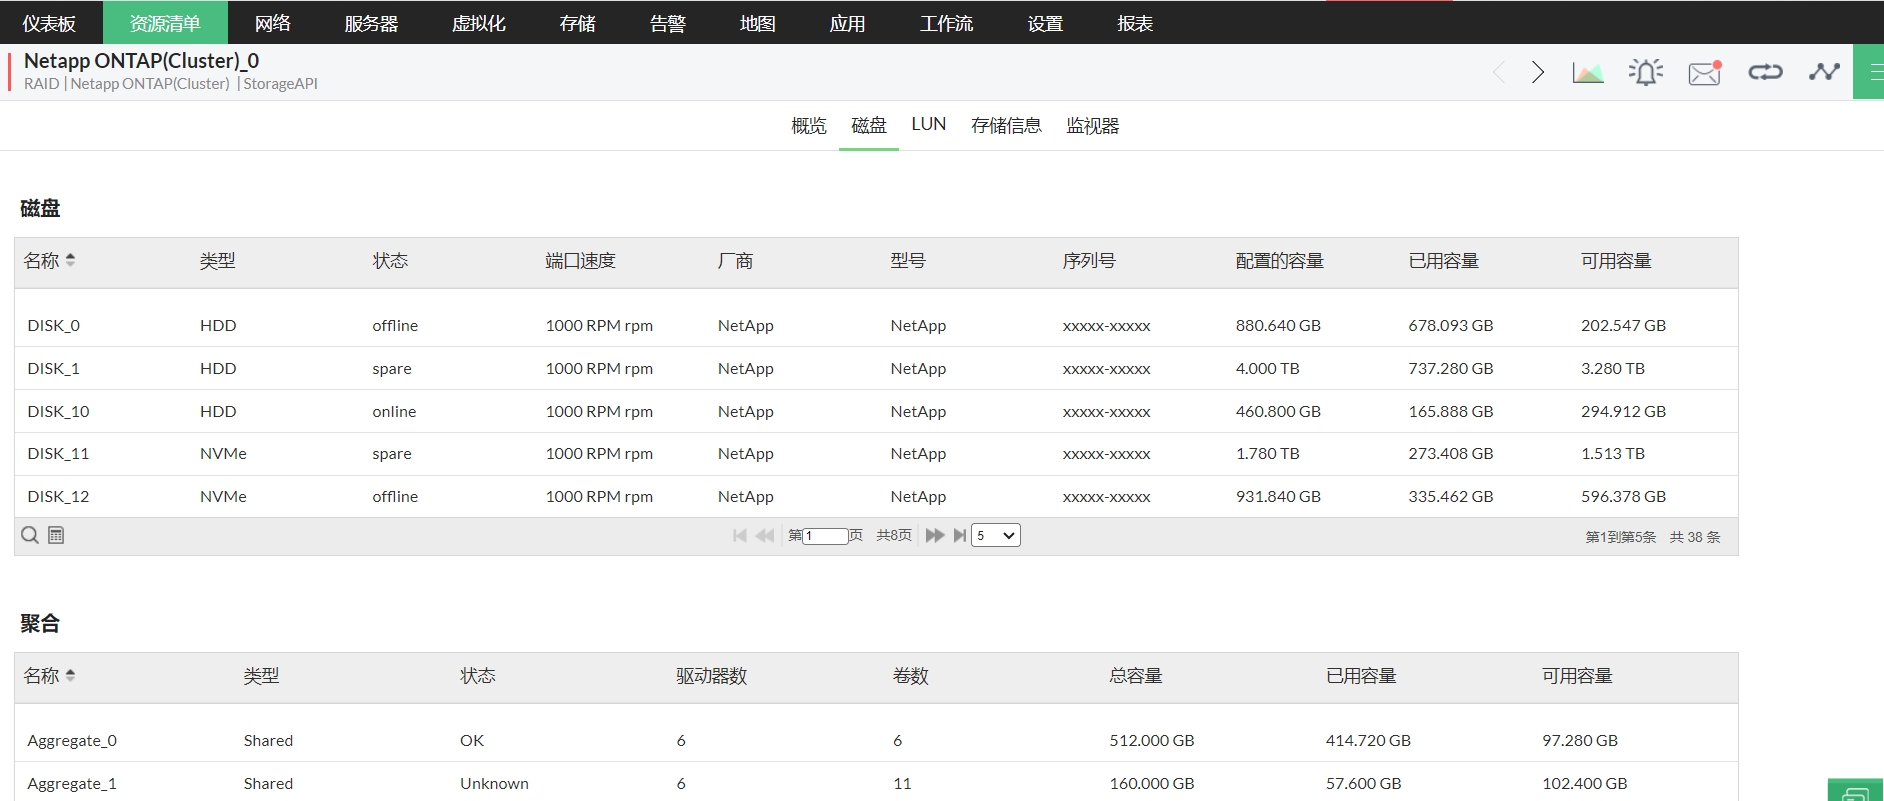The image size is (1884, 801).
Task: Click the 596.378 GB available value
Action: pos(1623,497)
